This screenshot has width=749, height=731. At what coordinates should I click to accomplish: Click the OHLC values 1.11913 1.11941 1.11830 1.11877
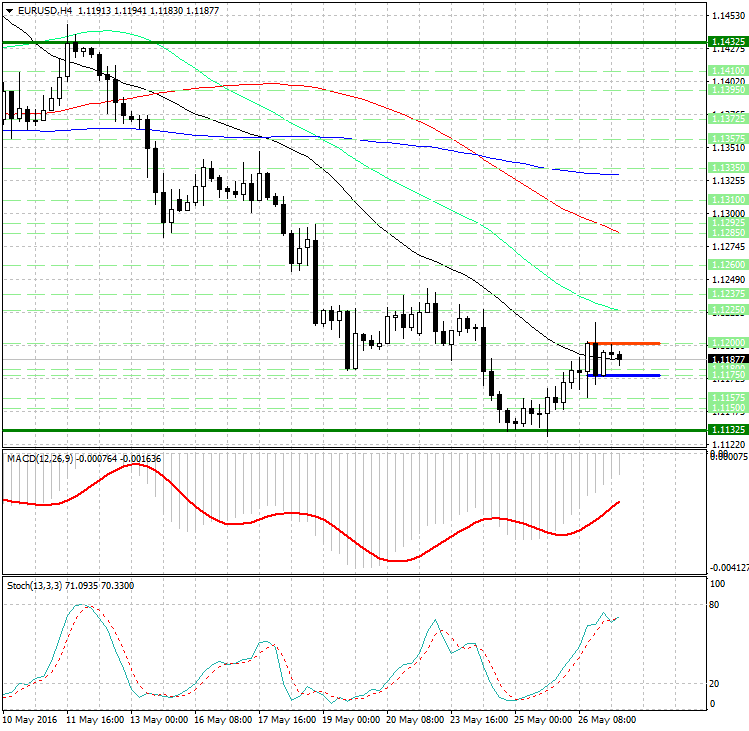click(149, 10)
